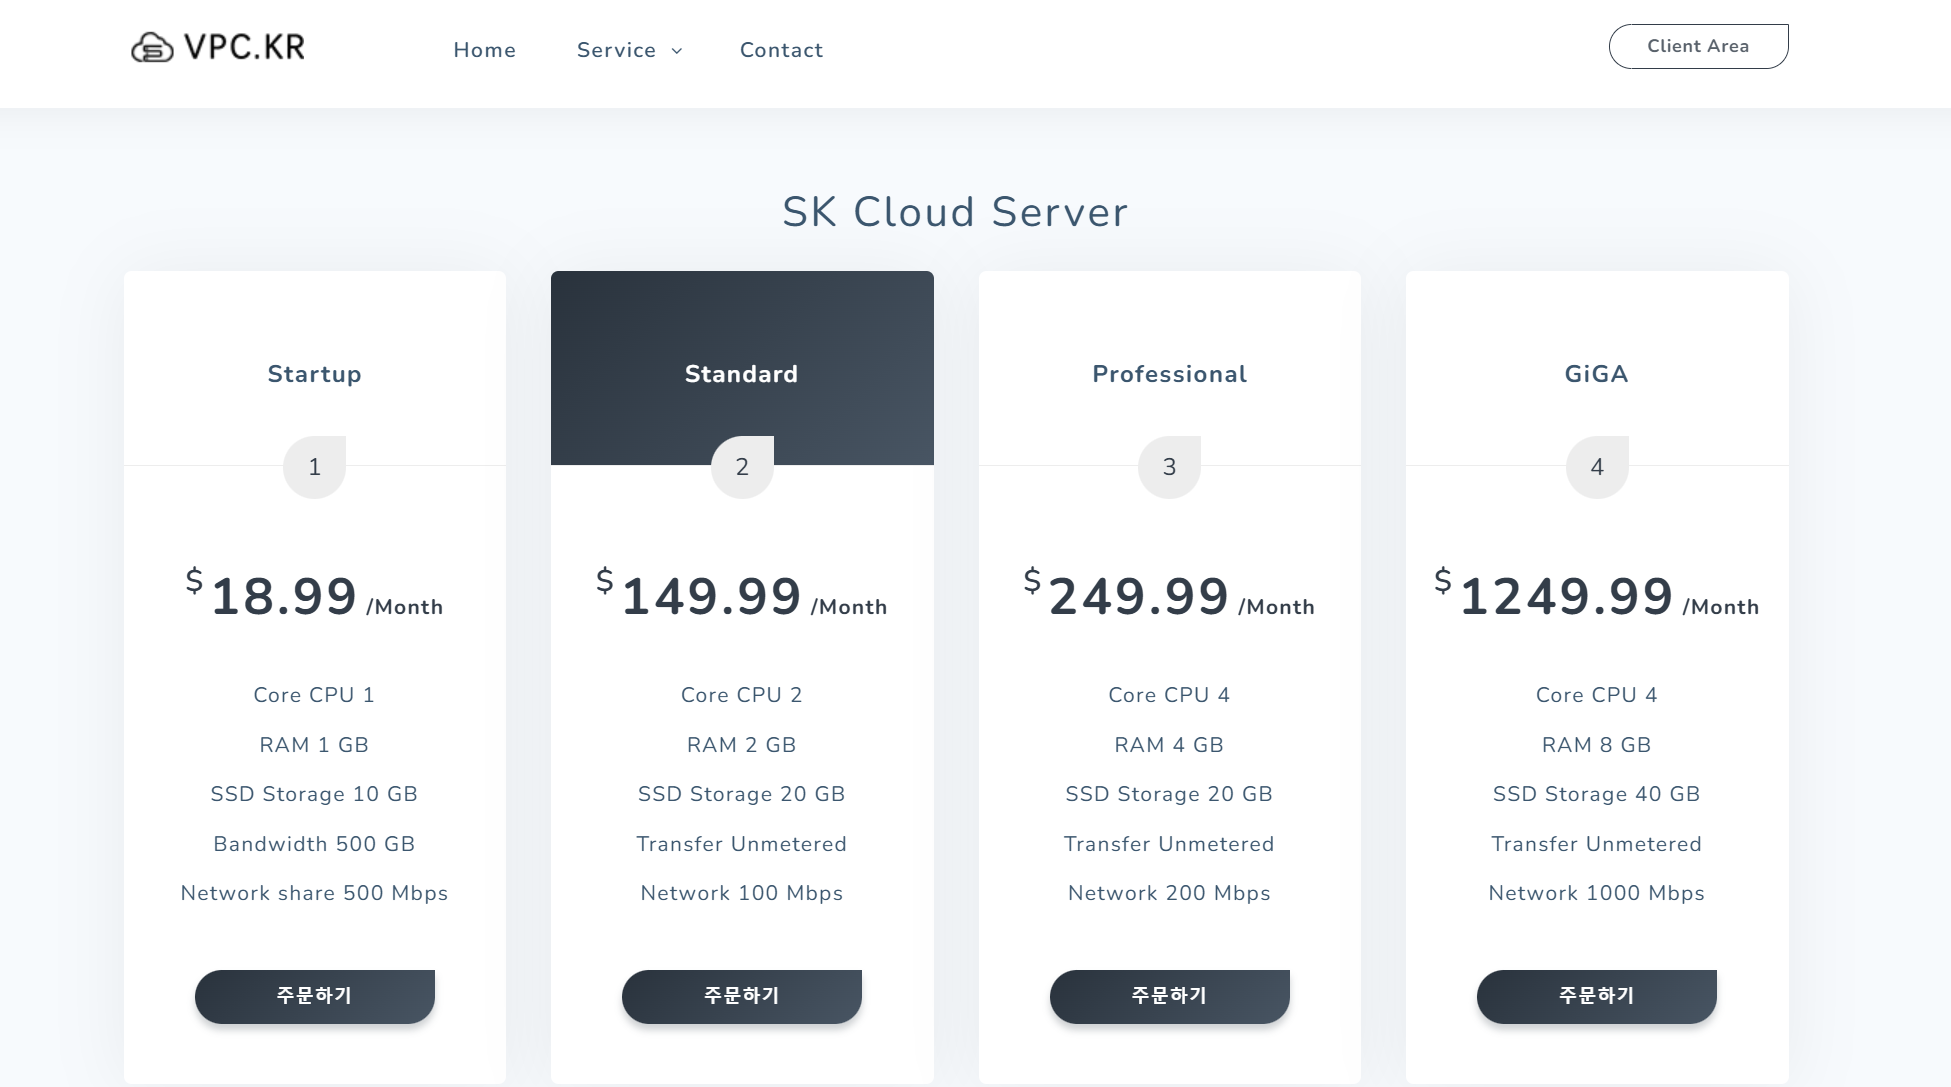Select the number 4 badge on GiGA
The height and width of the screenshot is (1087, 1951).
coord(1597,467)
